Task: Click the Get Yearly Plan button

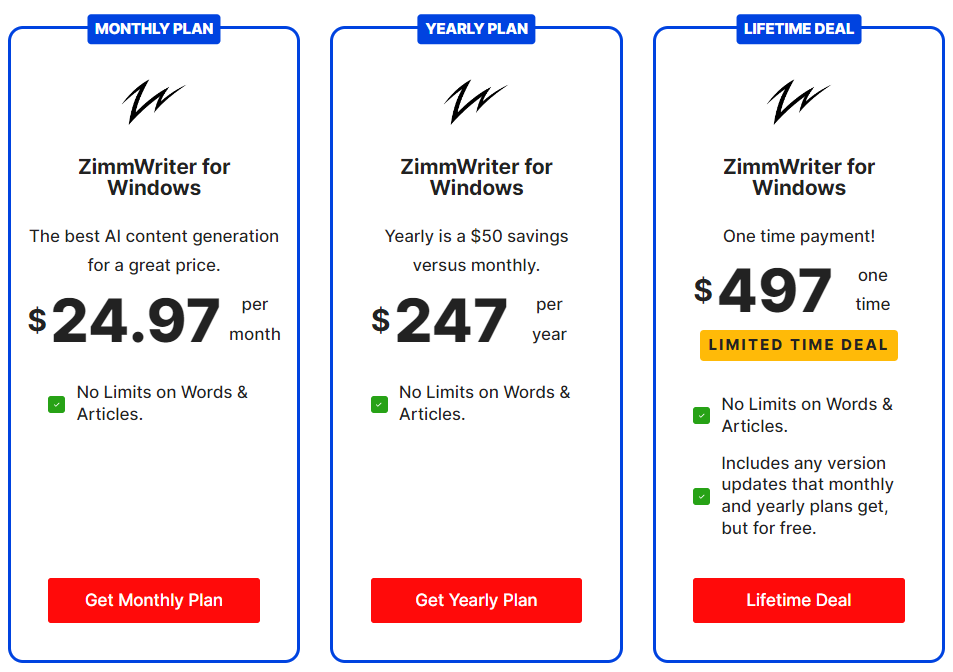Action: pos(476,600)
